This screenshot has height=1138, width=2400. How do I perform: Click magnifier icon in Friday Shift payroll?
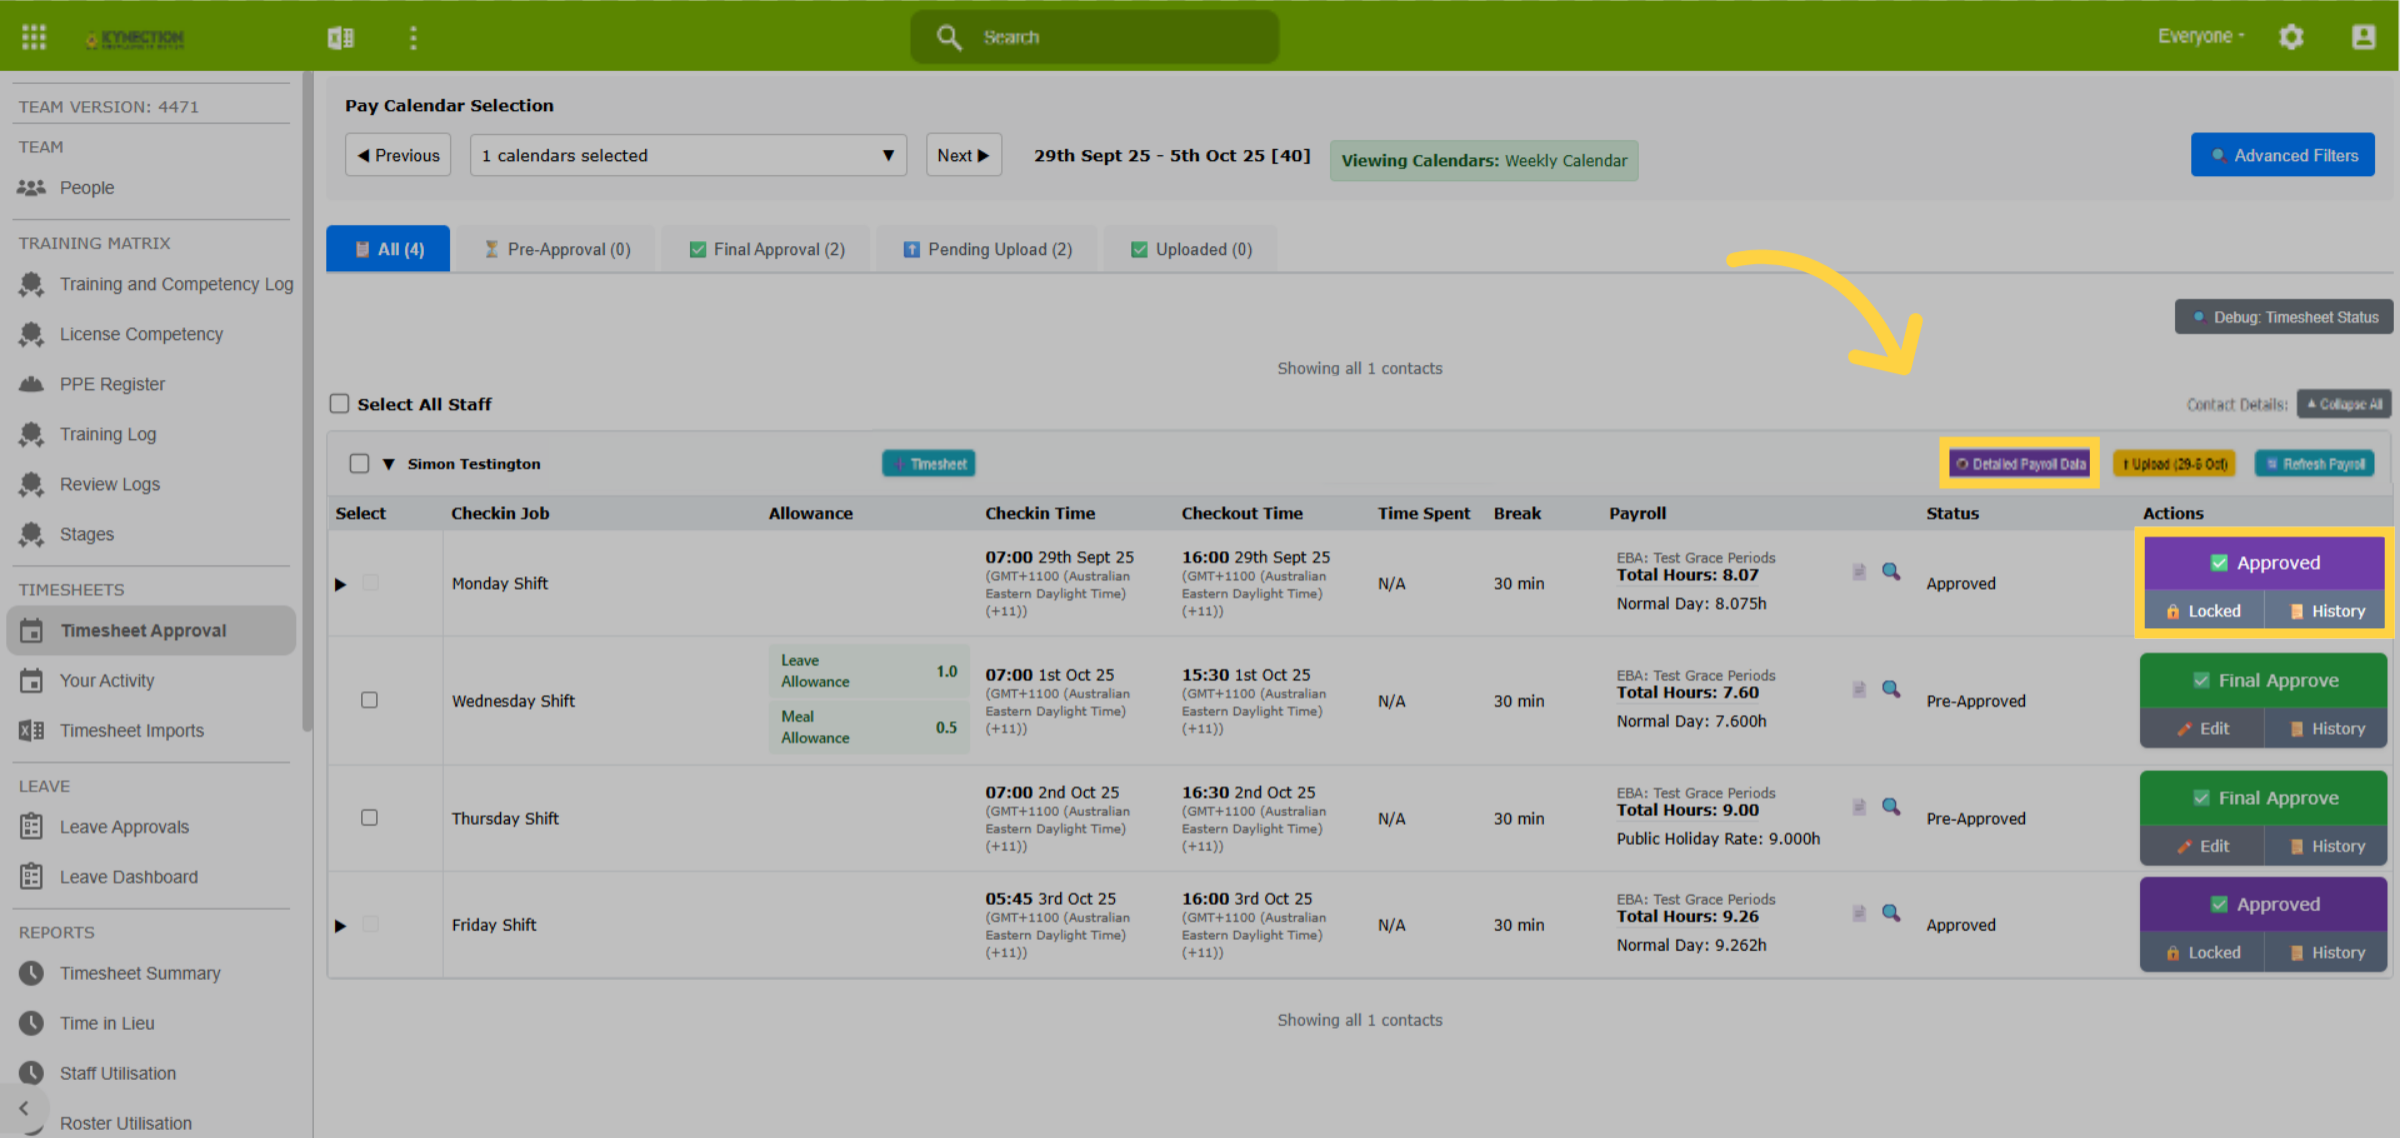1891,913
